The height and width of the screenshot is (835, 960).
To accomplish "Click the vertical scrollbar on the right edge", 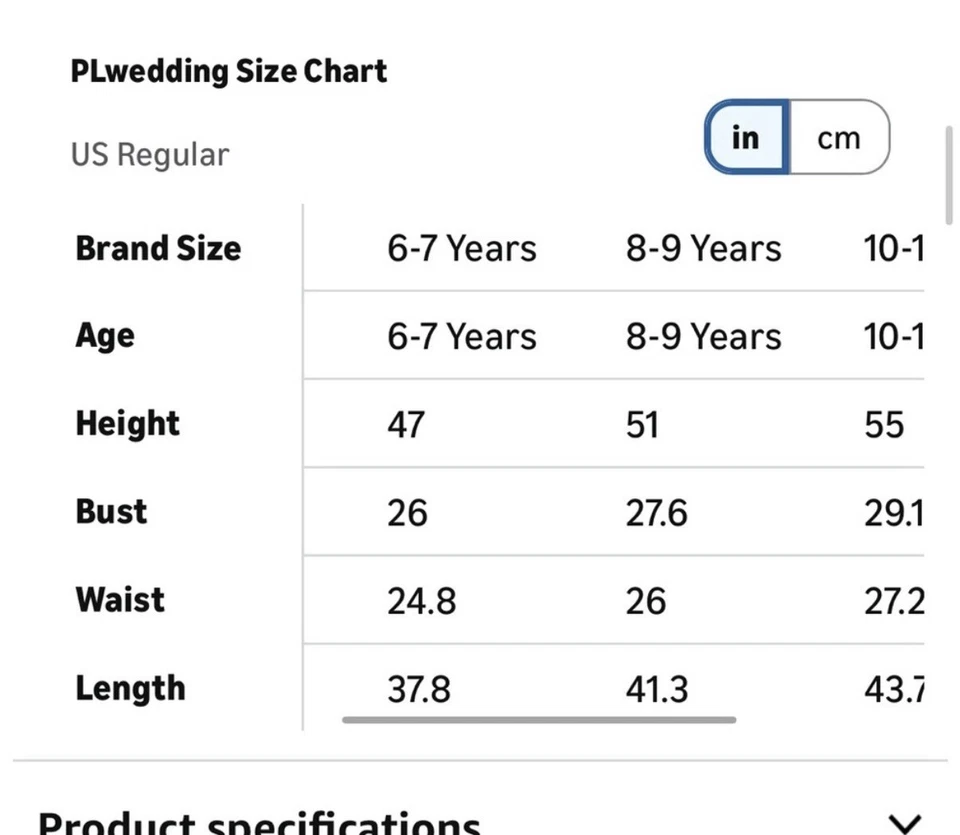I will [949, 177].
